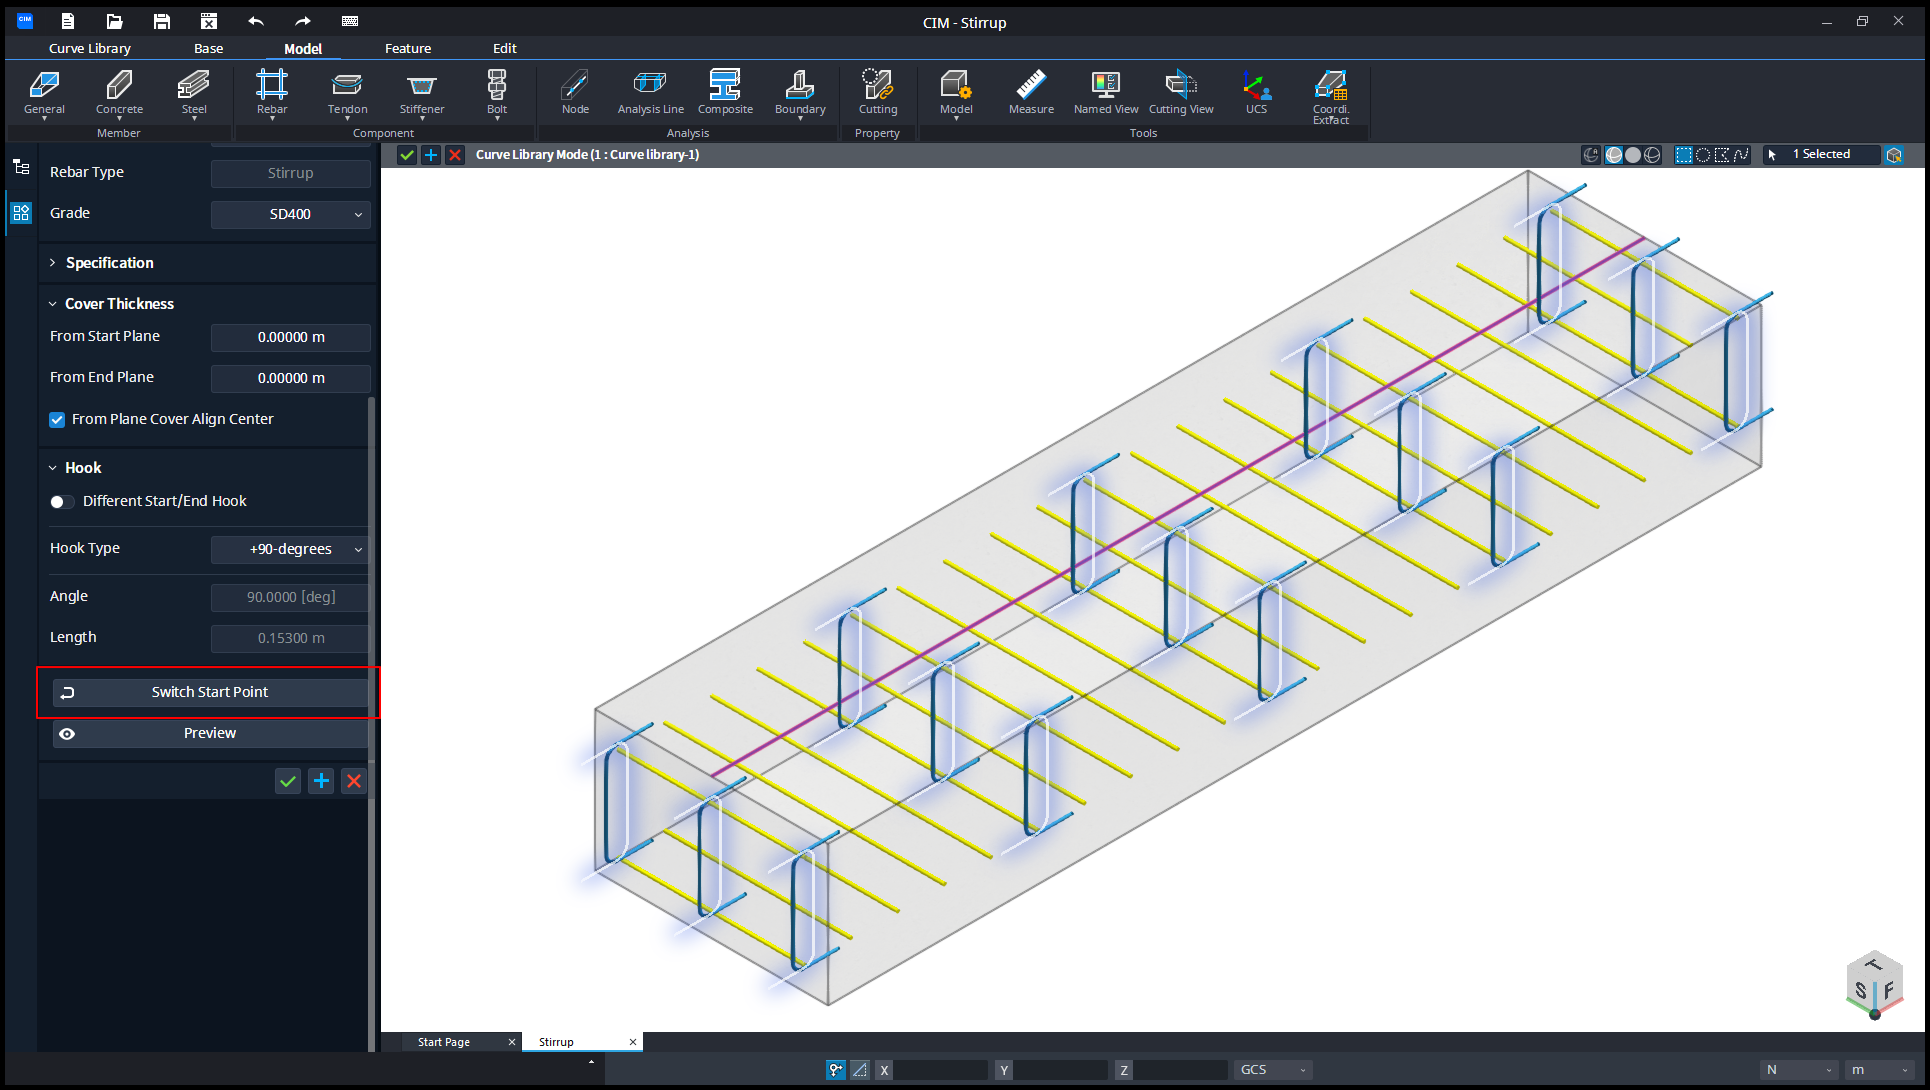
Task: Toggle Different Start/End Hook switch
Action: coord(62,502)
